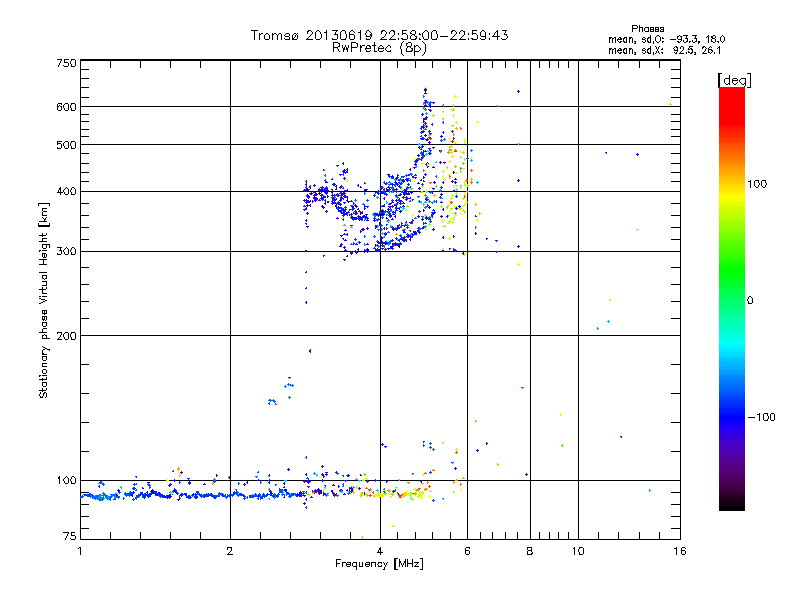The image size is (800, 600).
Task: Click the 'mean, sd,O: -93.3, 18.0' line
Action: pos(666,39)
